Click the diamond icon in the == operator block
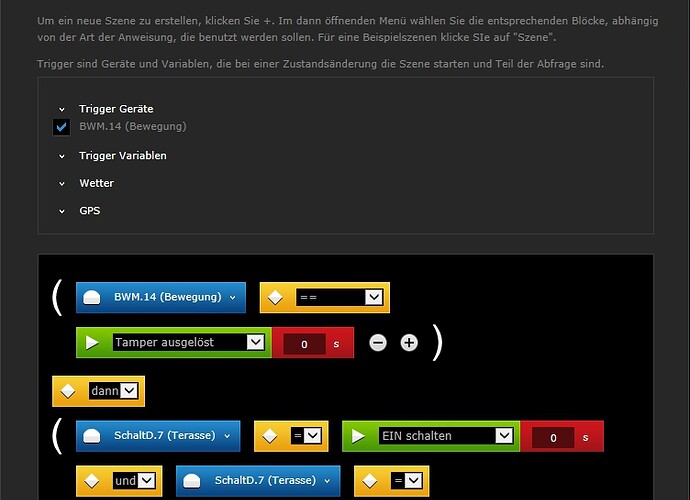 click(275, 298)
